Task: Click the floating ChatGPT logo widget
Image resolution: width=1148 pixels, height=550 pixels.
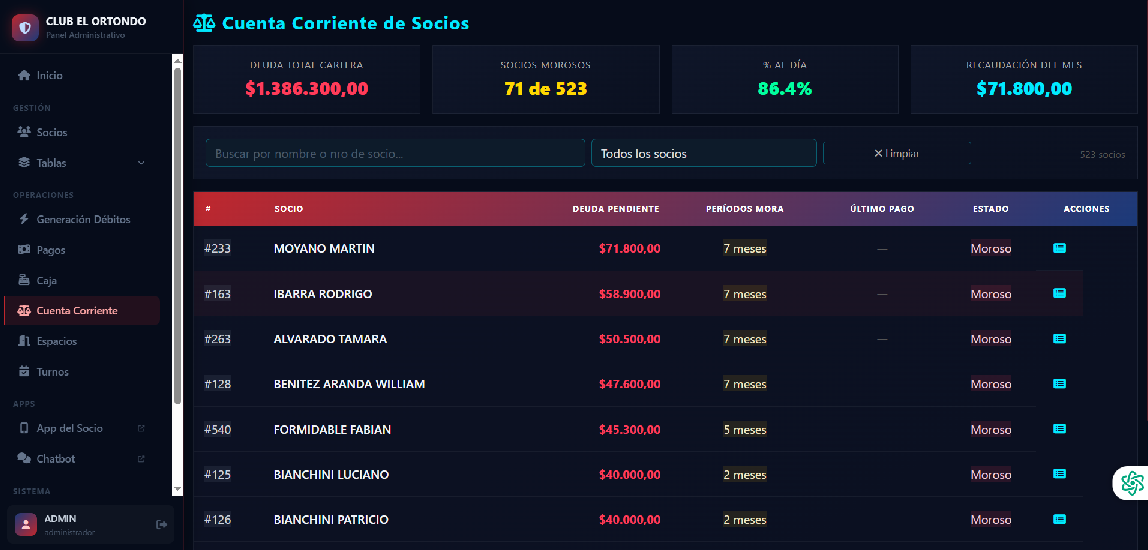Action: (1132, 482)
